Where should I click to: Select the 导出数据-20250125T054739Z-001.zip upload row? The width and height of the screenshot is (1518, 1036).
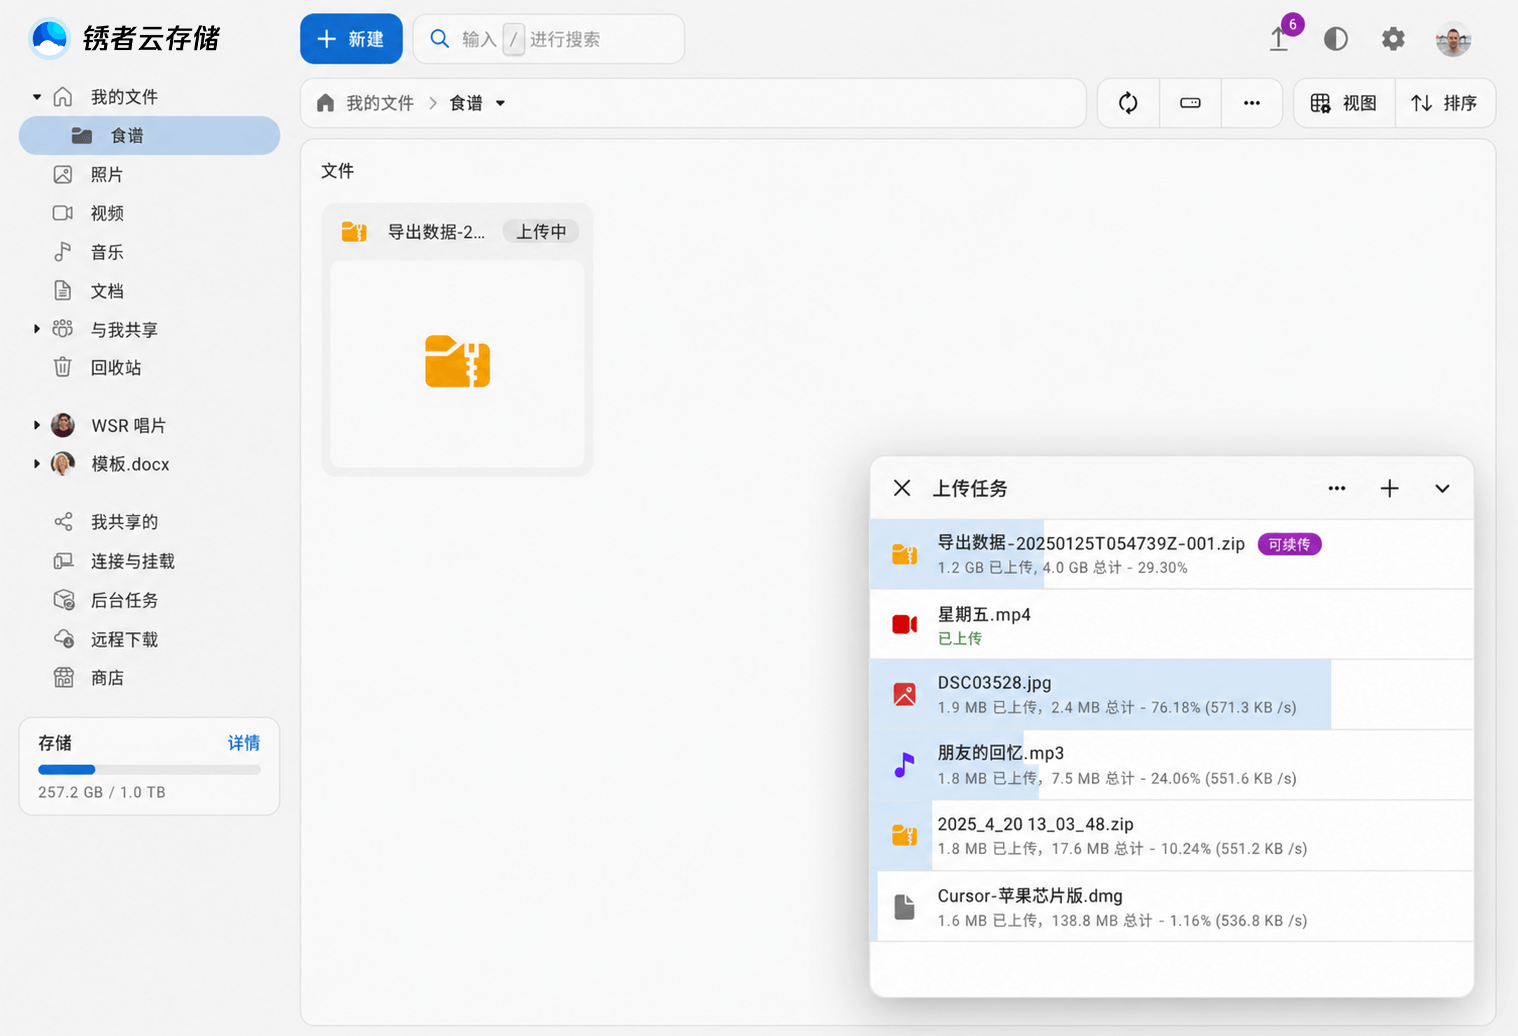(x=1171, y=554)
